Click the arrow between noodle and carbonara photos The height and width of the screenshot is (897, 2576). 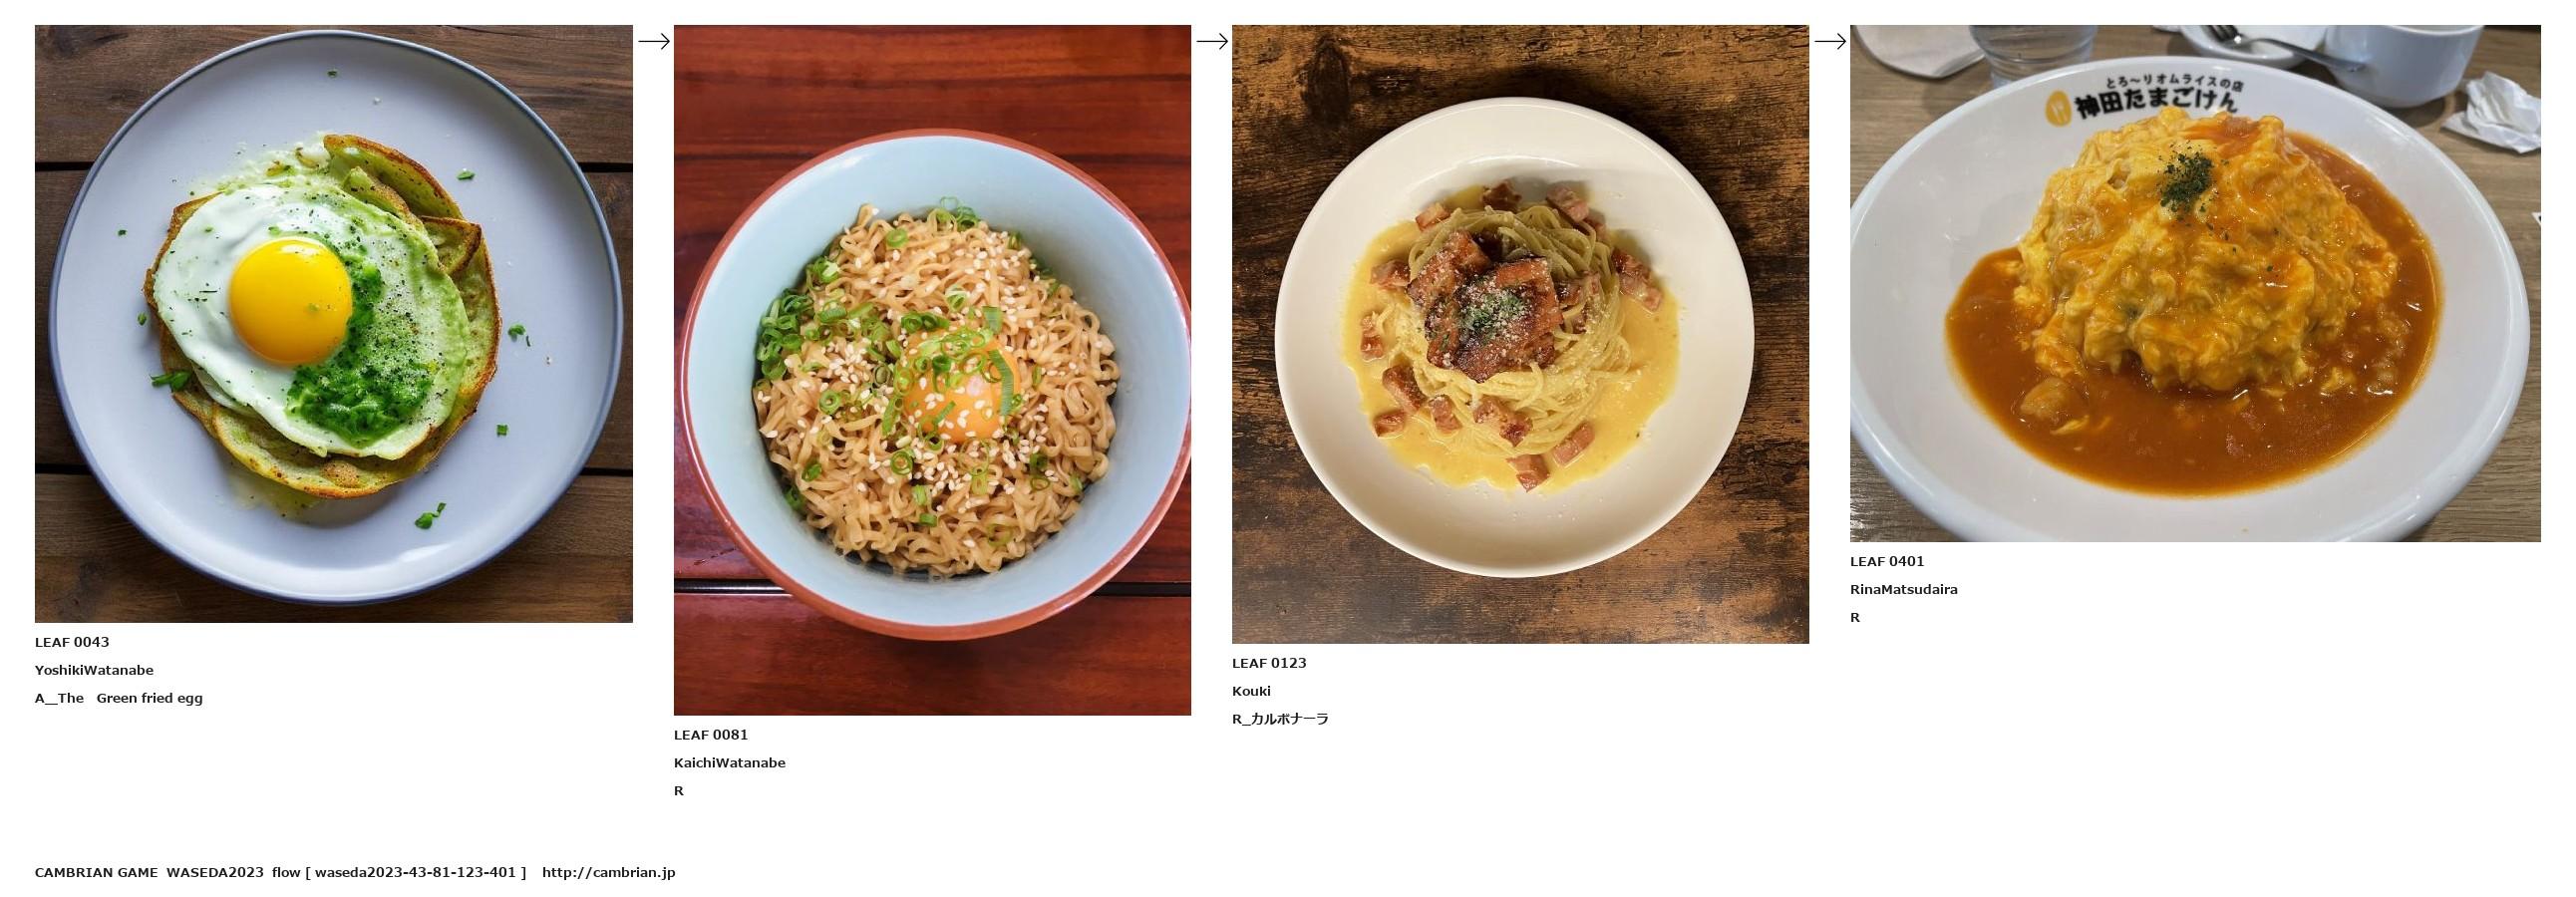[1212, 41]
